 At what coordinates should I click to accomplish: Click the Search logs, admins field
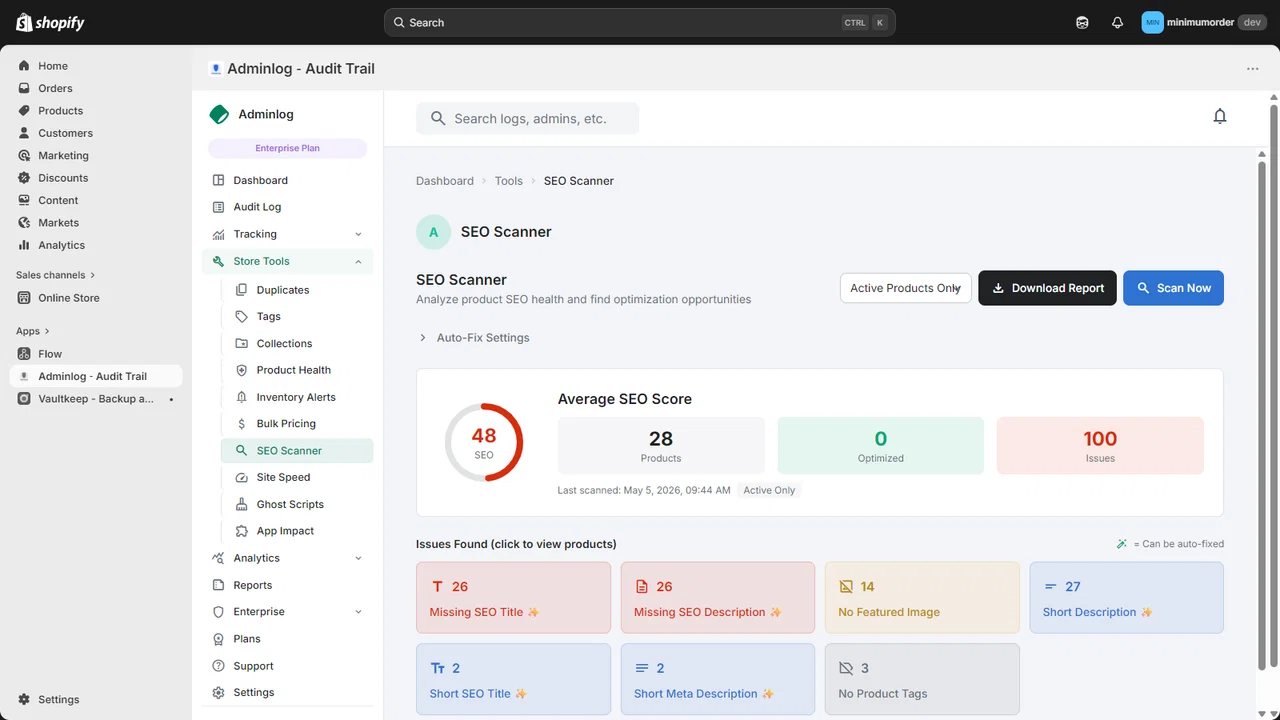527,118
